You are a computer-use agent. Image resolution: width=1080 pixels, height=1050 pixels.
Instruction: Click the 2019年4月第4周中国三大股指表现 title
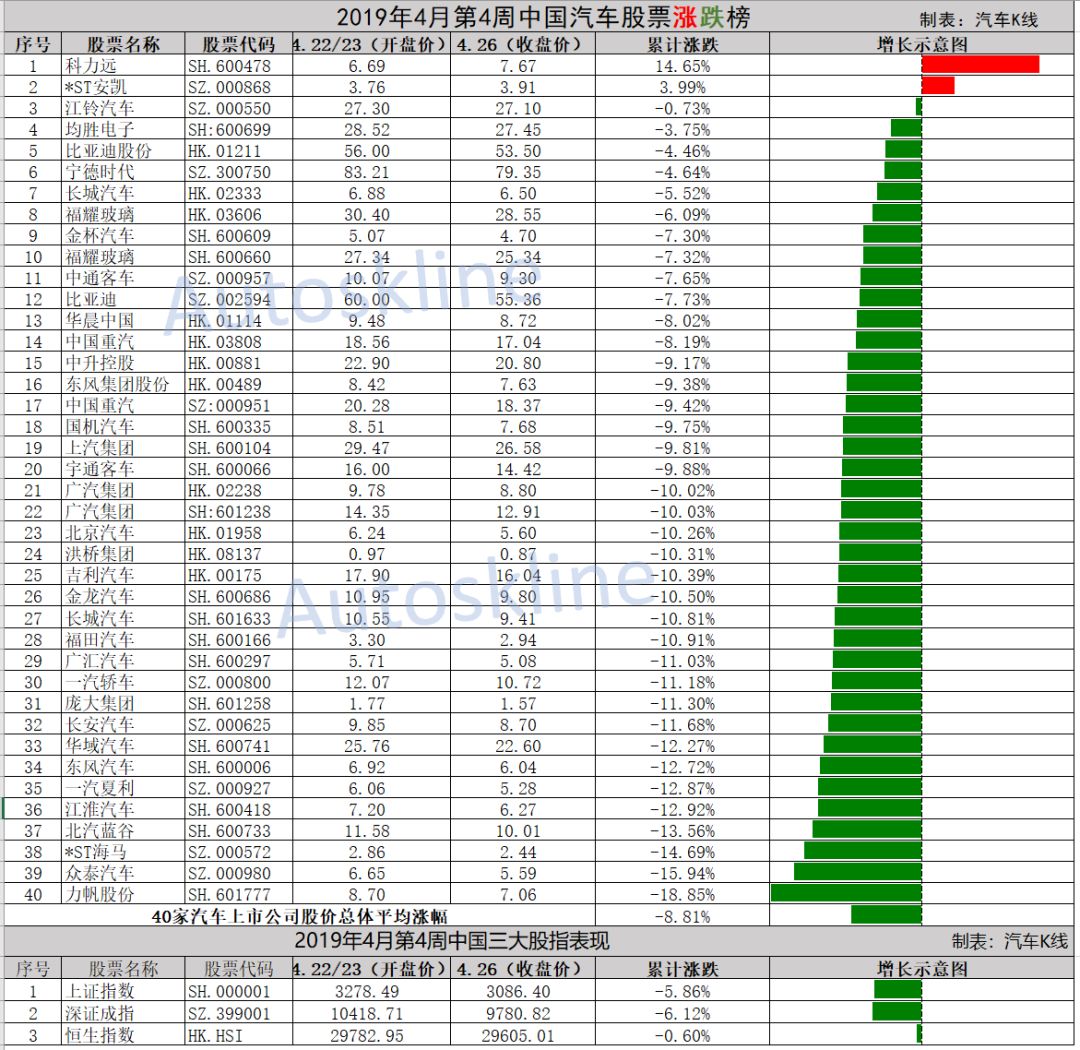click(452, 941)
